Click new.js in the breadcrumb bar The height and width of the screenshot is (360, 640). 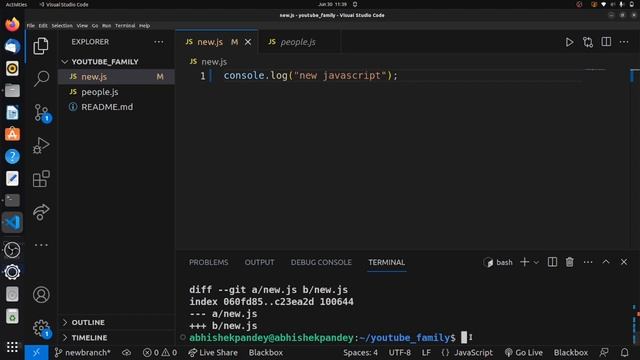pos(214,62)
